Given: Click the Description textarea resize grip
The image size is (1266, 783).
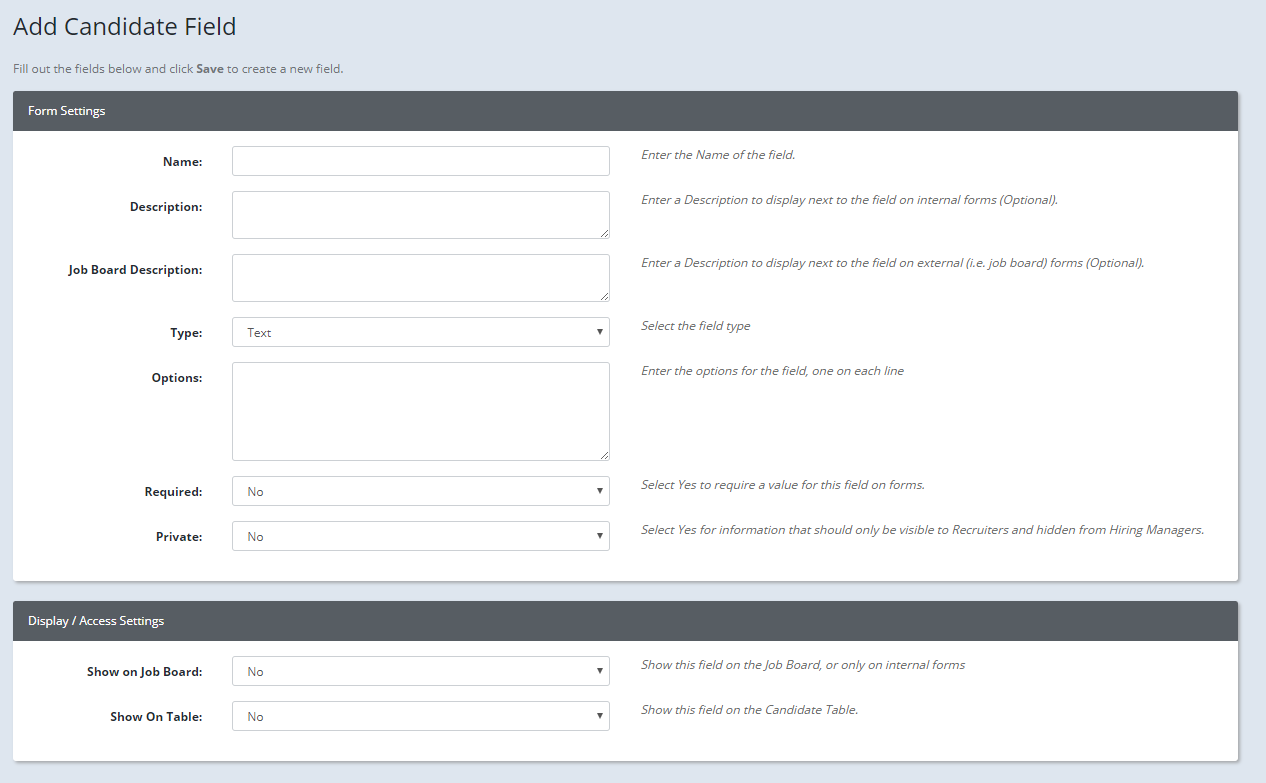Looking at the screenshot, I should coord(606,235).
